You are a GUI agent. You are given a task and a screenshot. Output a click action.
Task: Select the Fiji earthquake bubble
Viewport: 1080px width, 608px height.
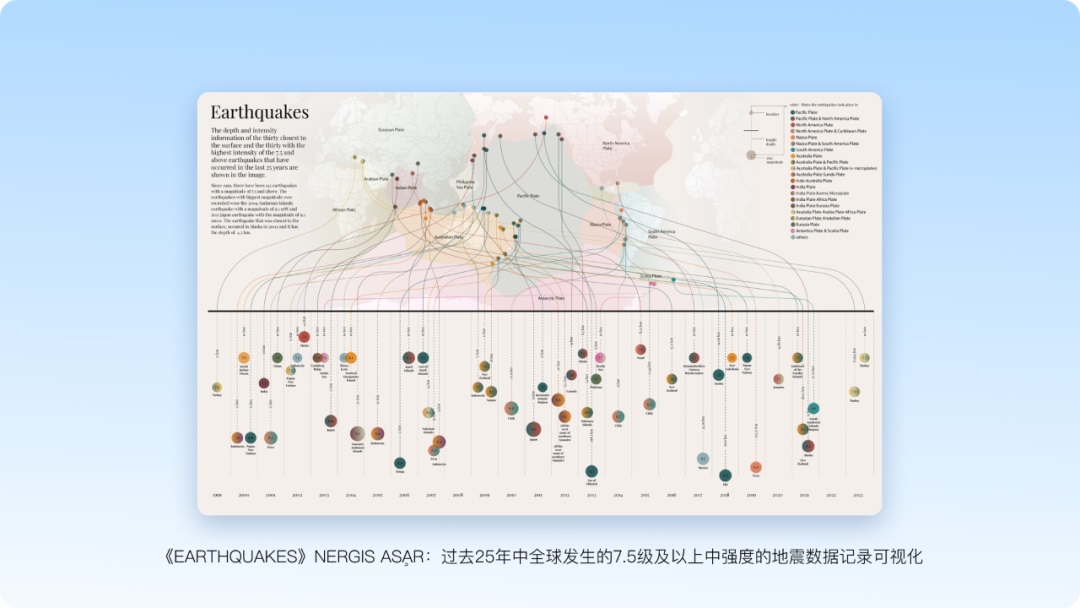725,475
